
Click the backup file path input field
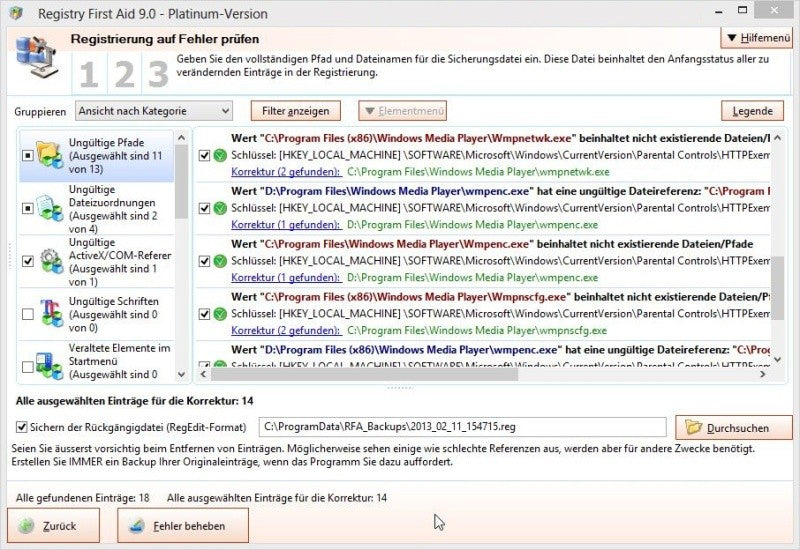tap(463, 427)
